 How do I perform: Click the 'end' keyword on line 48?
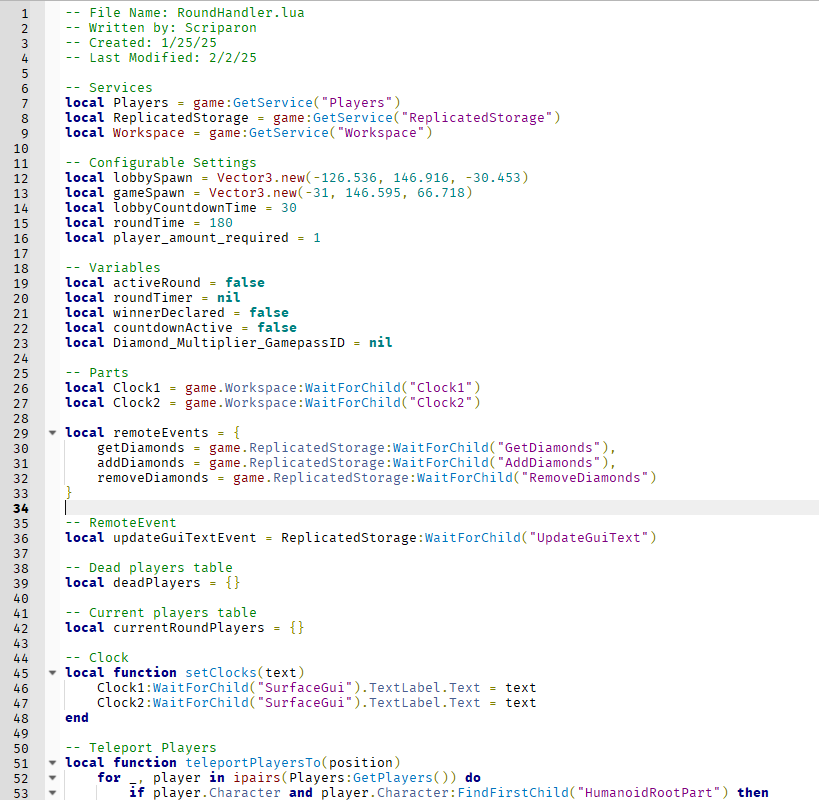pyautogui.click(x=77, y=718)
